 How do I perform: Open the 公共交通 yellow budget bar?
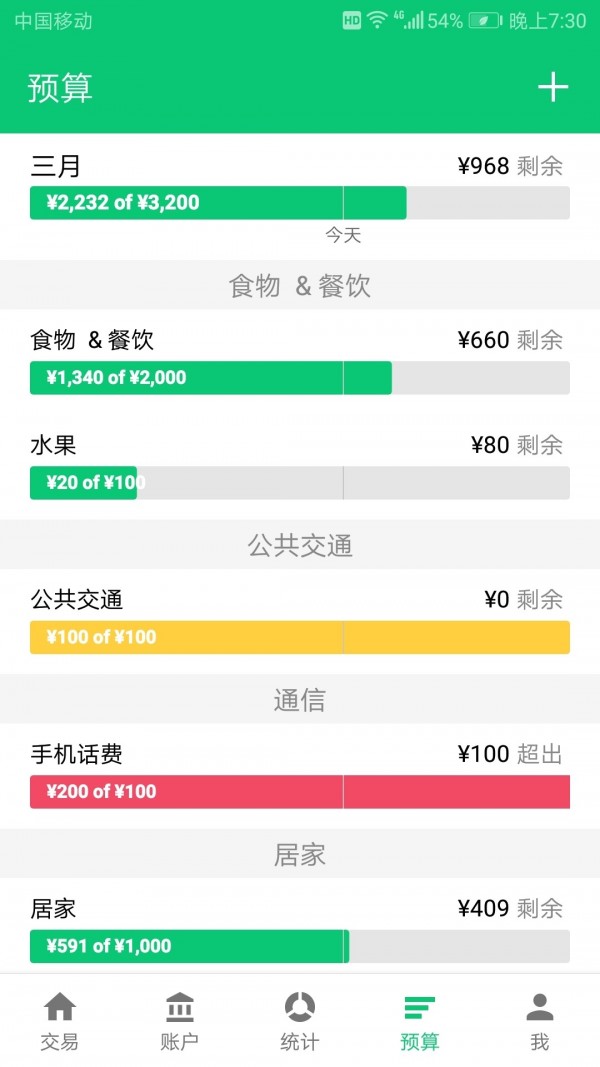300,637
